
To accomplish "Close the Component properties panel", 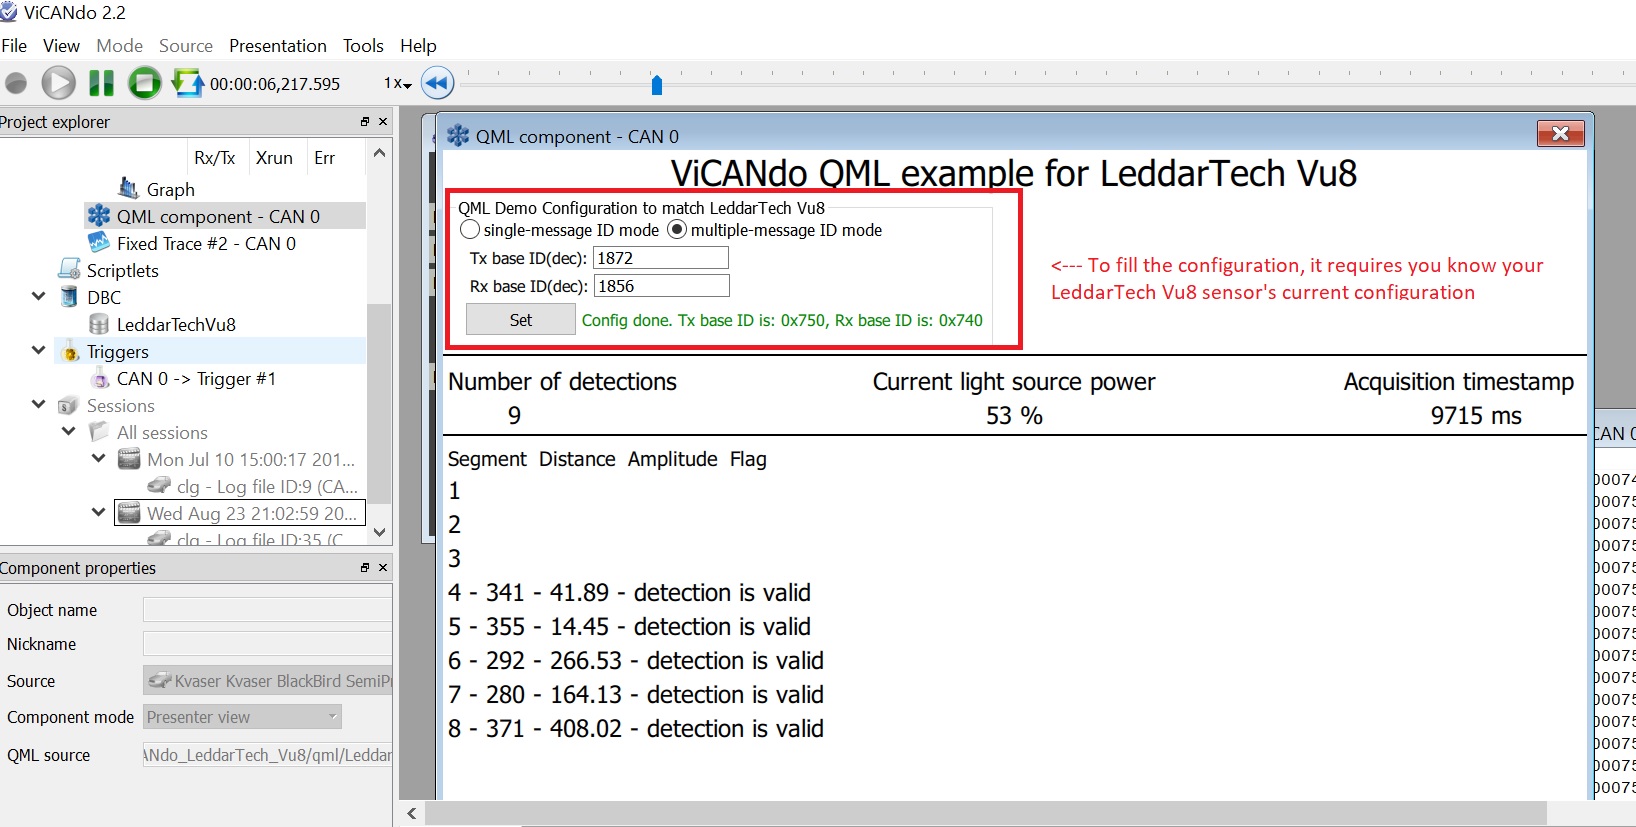I will 383,568.
